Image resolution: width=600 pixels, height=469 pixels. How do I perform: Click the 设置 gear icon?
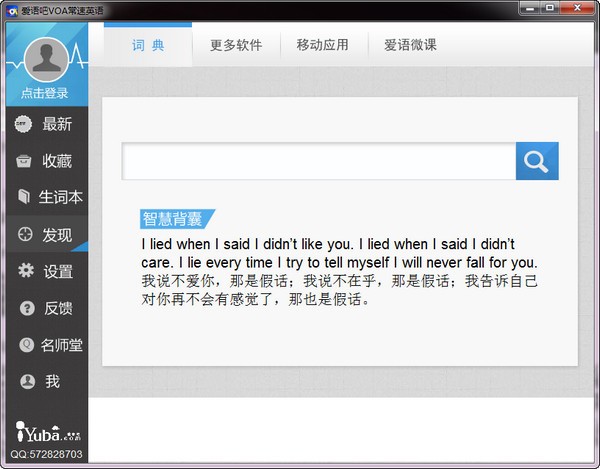26,270
